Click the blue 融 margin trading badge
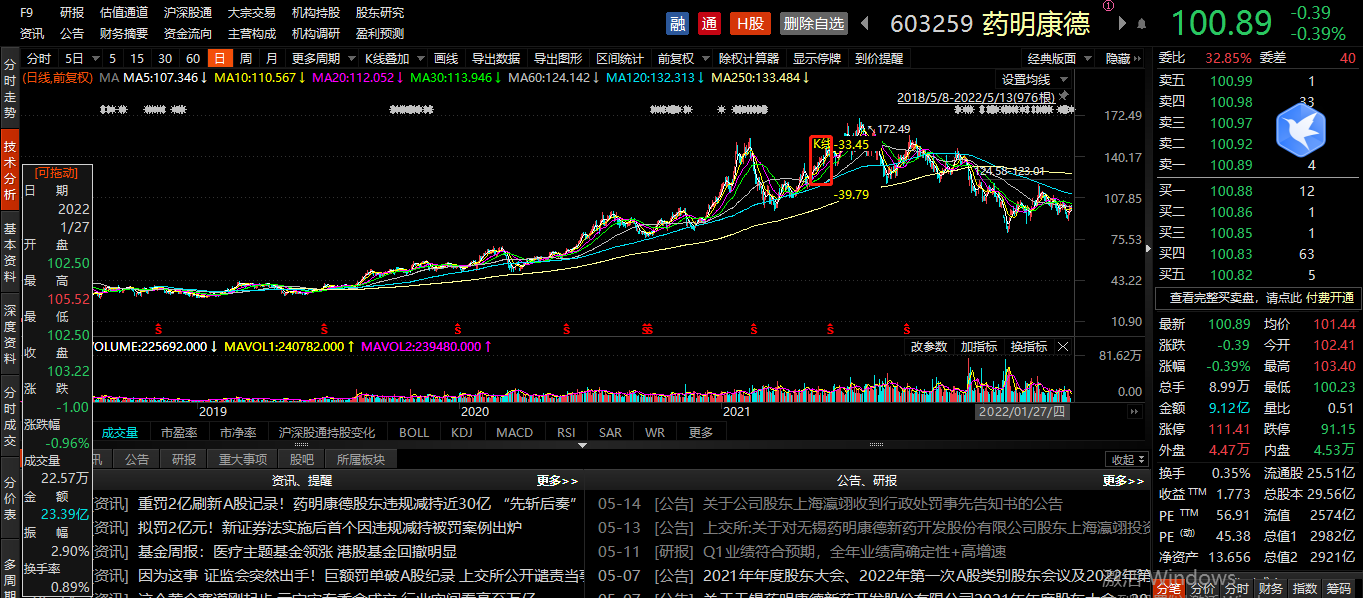The height and width of the screenshot is (598, 1363). (678, 23)
